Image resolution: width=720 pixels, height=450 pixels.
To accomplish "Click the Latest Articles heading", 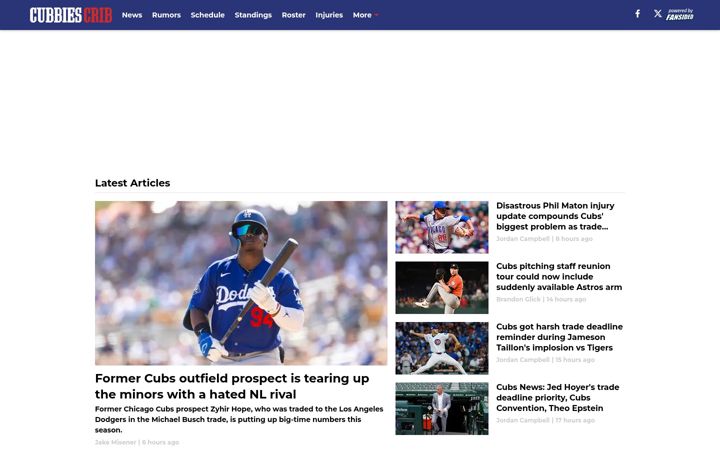I will point(132,183).
